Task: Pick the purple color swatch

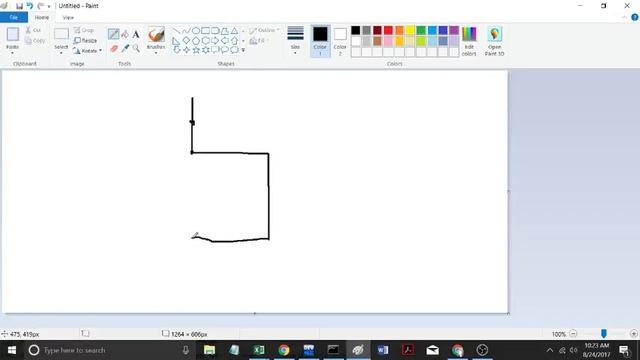Action: [454, 30]
